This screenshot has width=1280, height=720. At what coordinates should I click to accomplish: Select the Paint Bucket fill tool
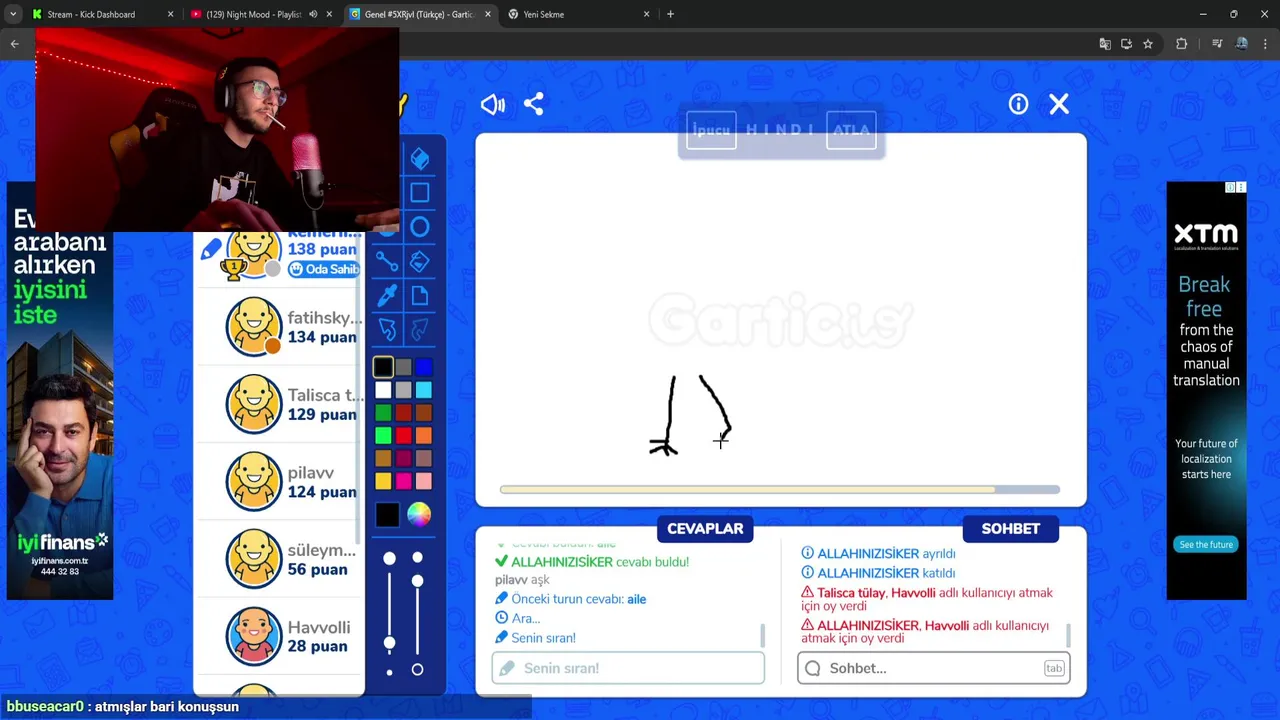420,261
